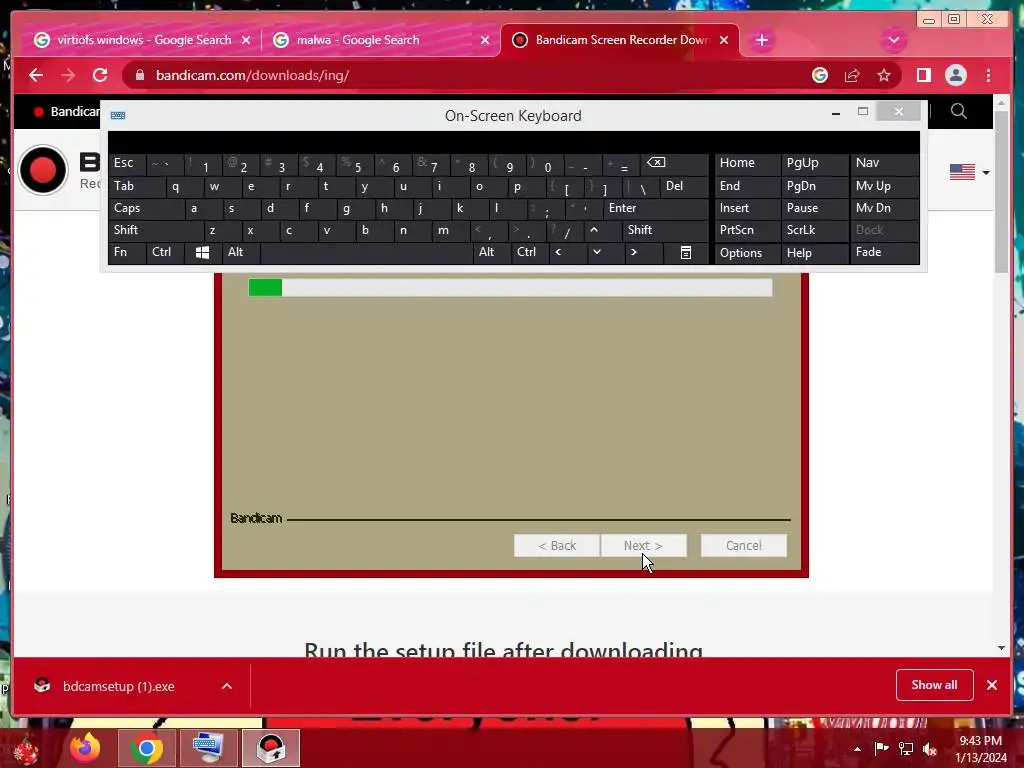Click the Enter key on keyboard
The height and width of the screenshot is (768, 1024).
[655, 208]
